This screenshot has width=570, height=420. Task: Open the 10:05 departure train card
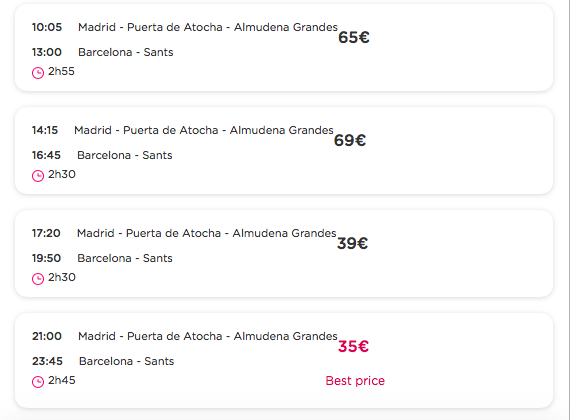(x=284, y=48)
